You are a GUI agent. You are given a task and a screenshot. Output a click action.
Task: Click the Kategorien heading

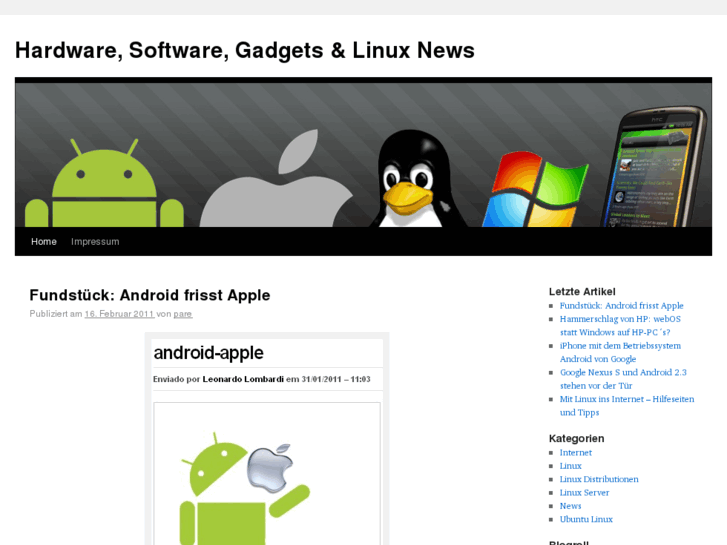pos(576,438)
